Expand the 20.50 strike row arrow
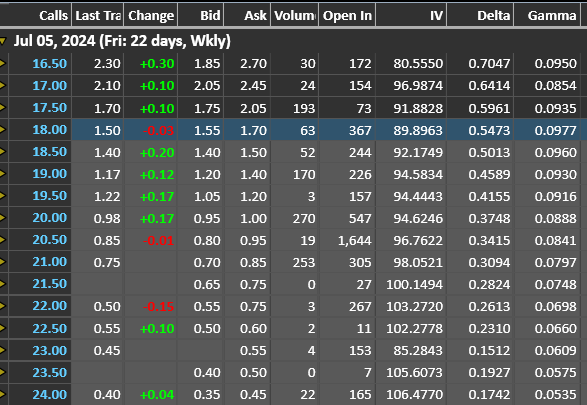Image resolution: width=587 pixels, height=405 pixels. point(3,240)
